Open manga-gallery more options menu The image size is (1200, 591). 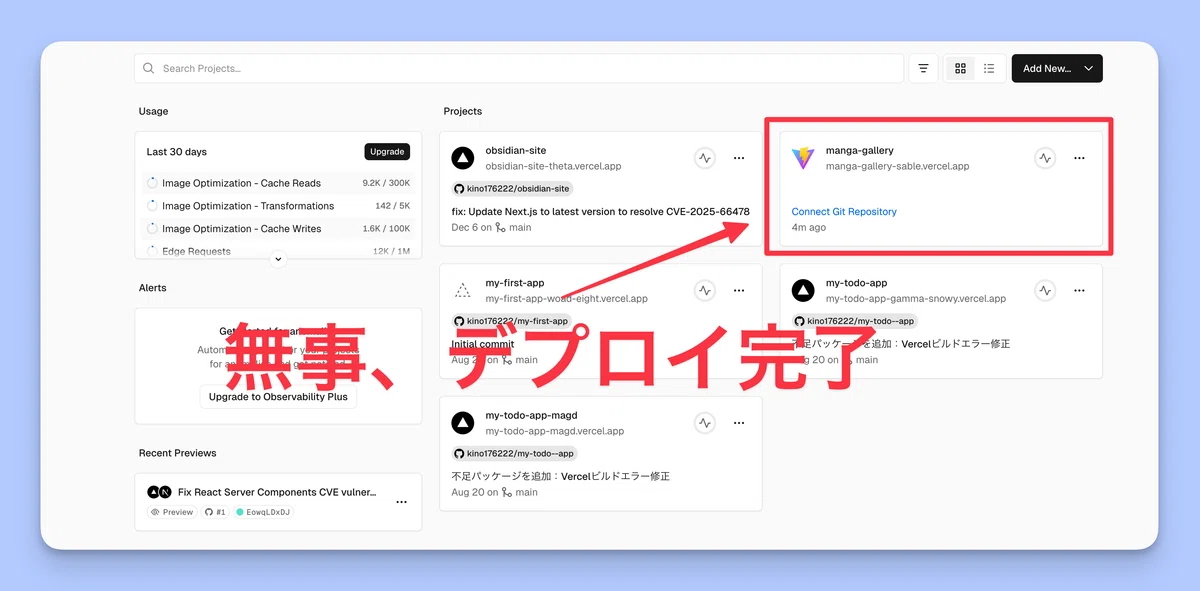1079,158
